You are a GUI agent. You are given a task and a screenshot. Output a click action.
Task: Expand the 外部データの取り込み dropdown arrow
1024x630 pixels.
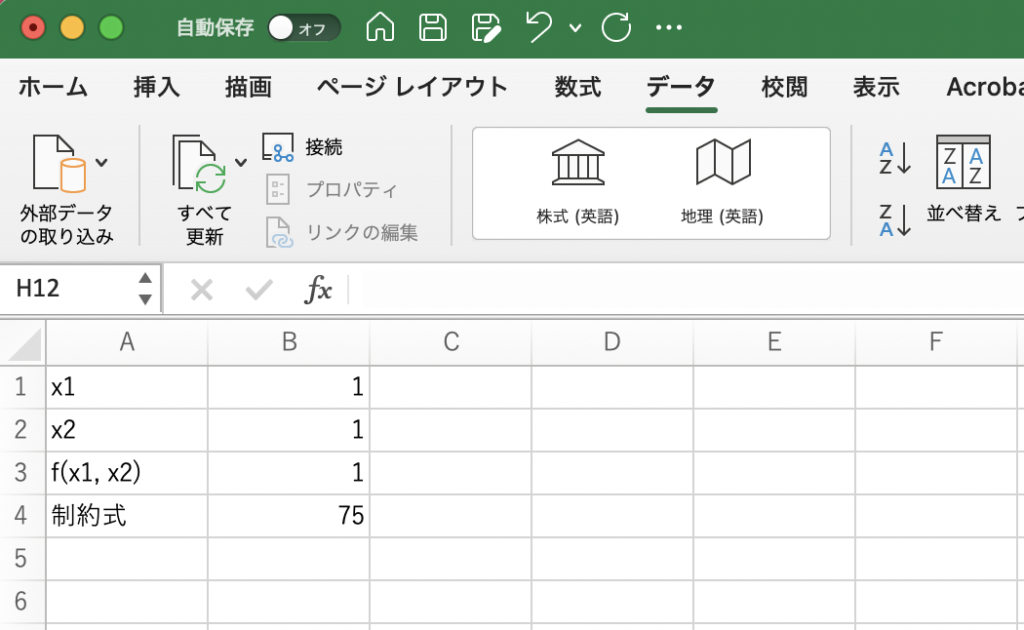tap(101, 163)
